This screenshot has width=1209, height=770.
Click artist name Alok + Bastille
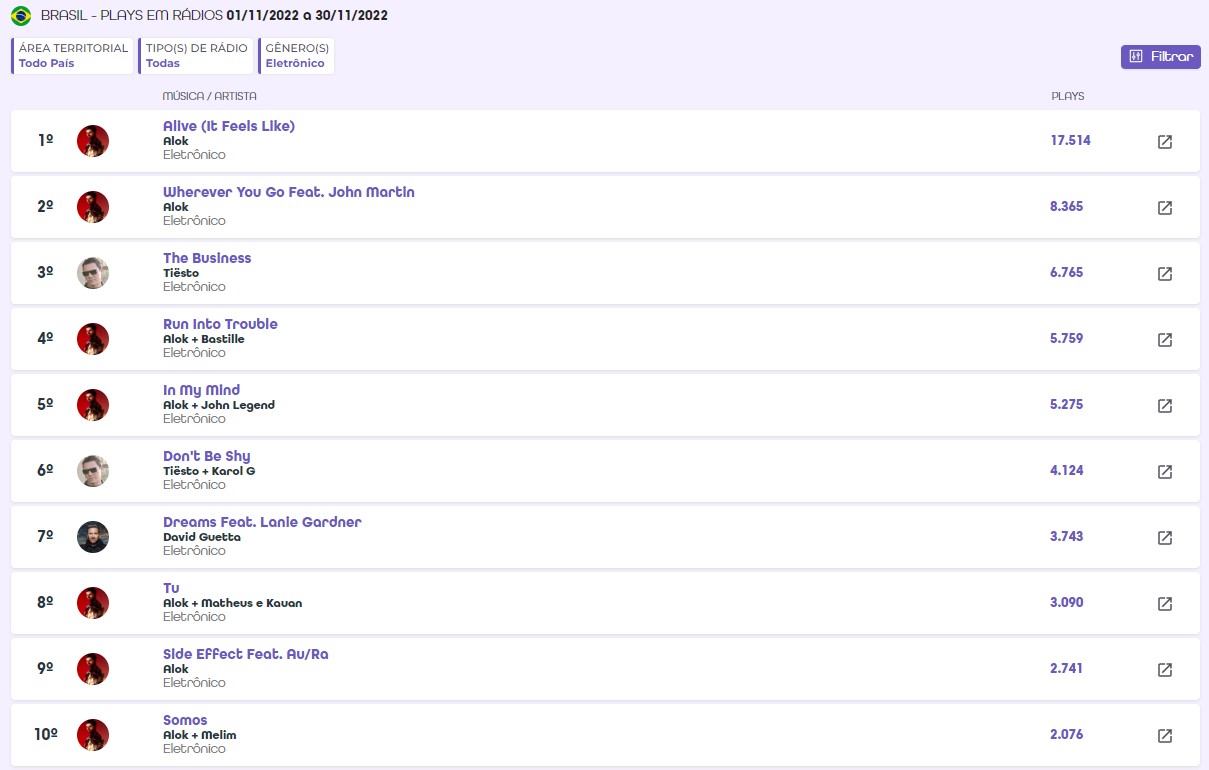(x=204, y=339)
